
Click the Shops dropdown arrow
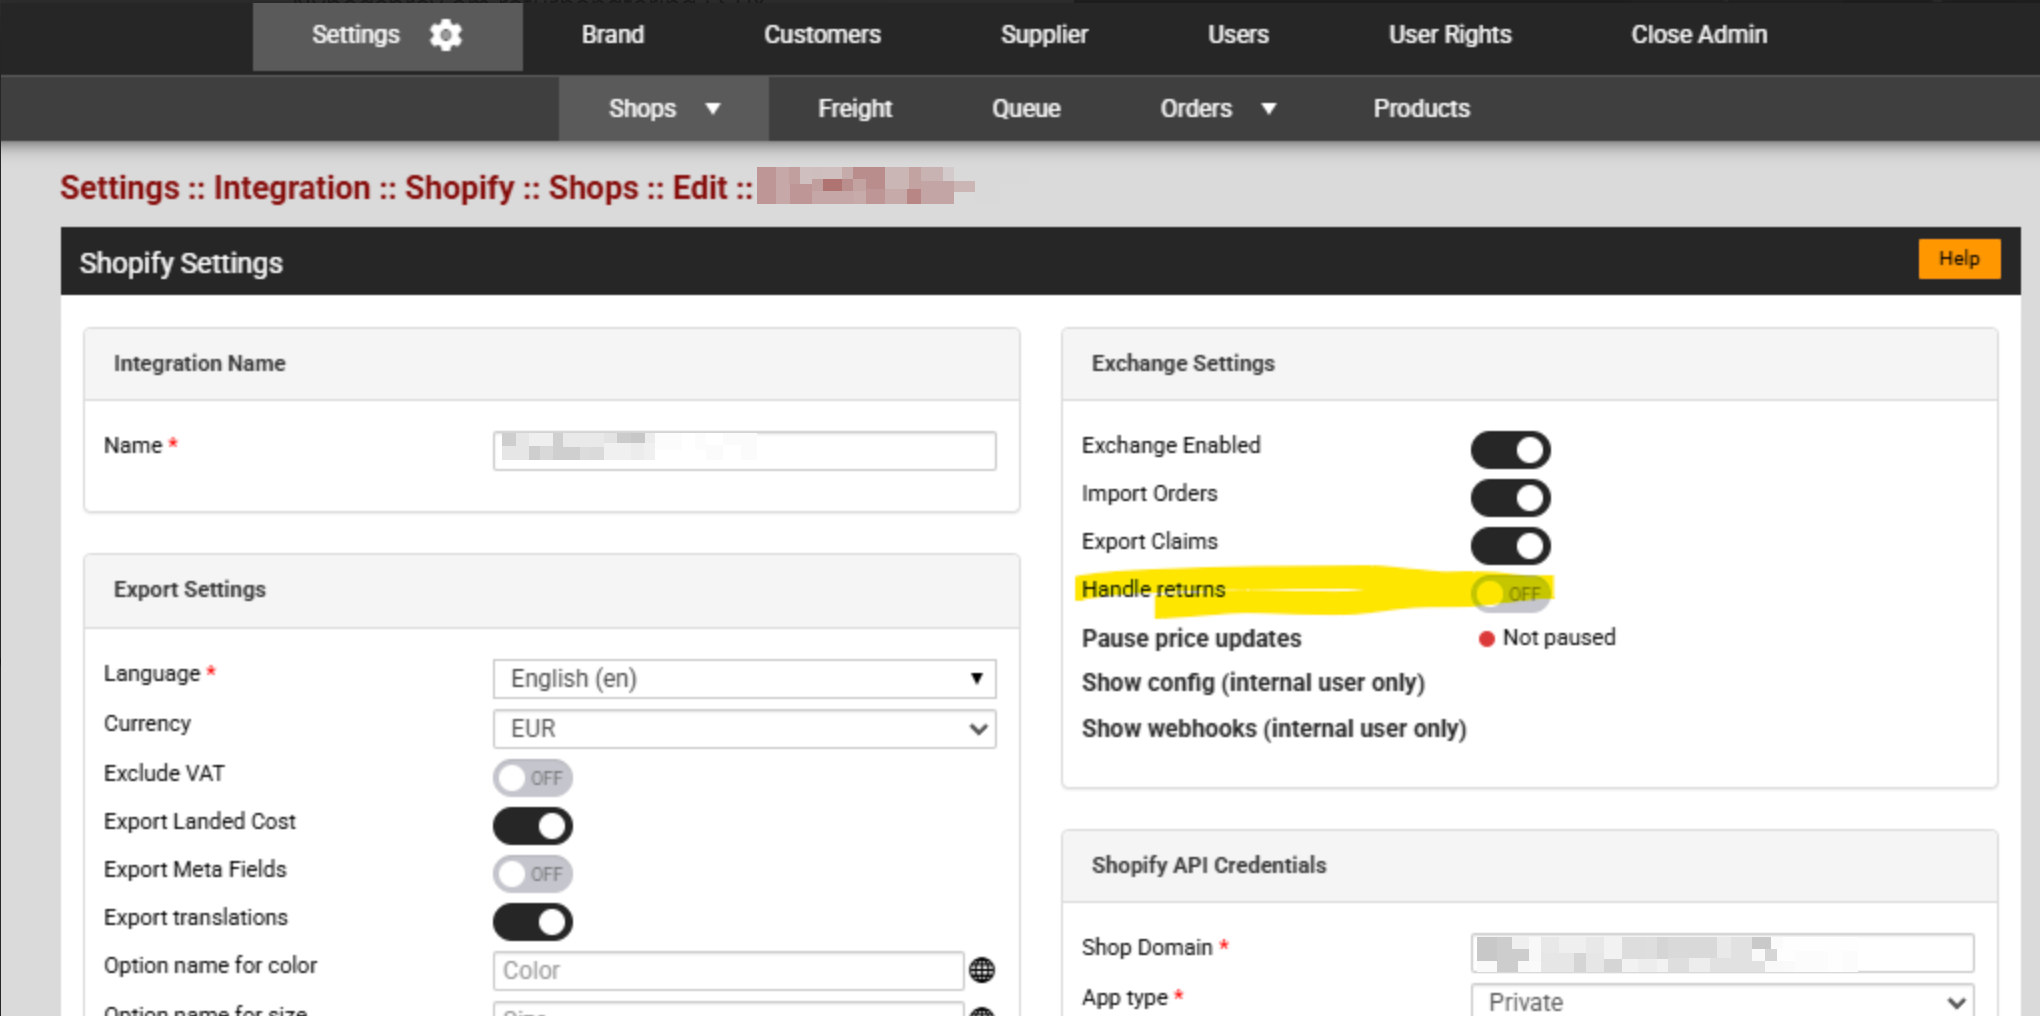coord(713,109)
